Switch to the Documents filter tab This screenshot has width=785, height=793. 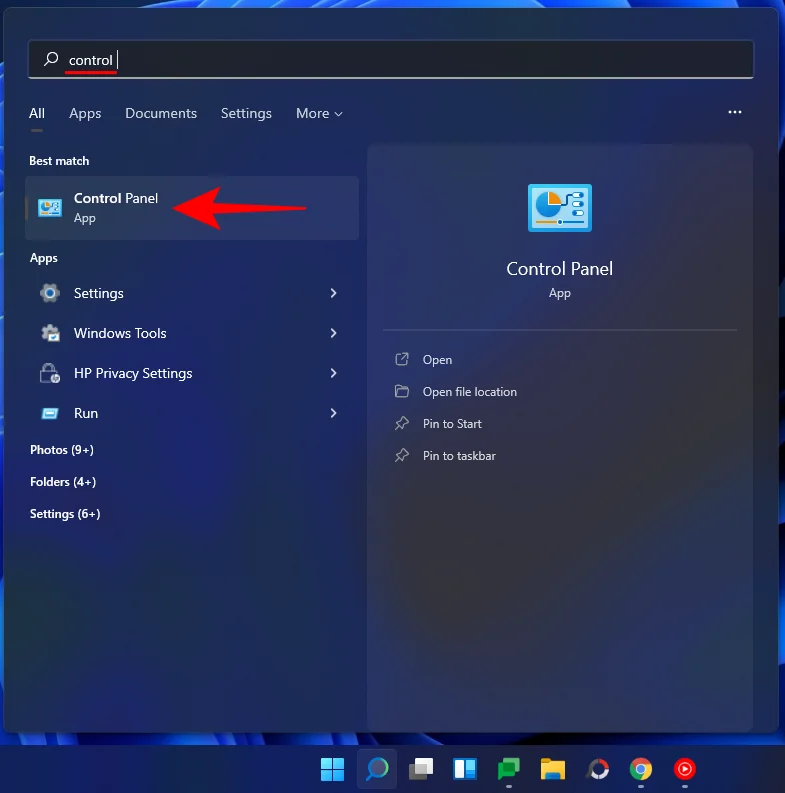pyautogui.click(x=161, y=113)
